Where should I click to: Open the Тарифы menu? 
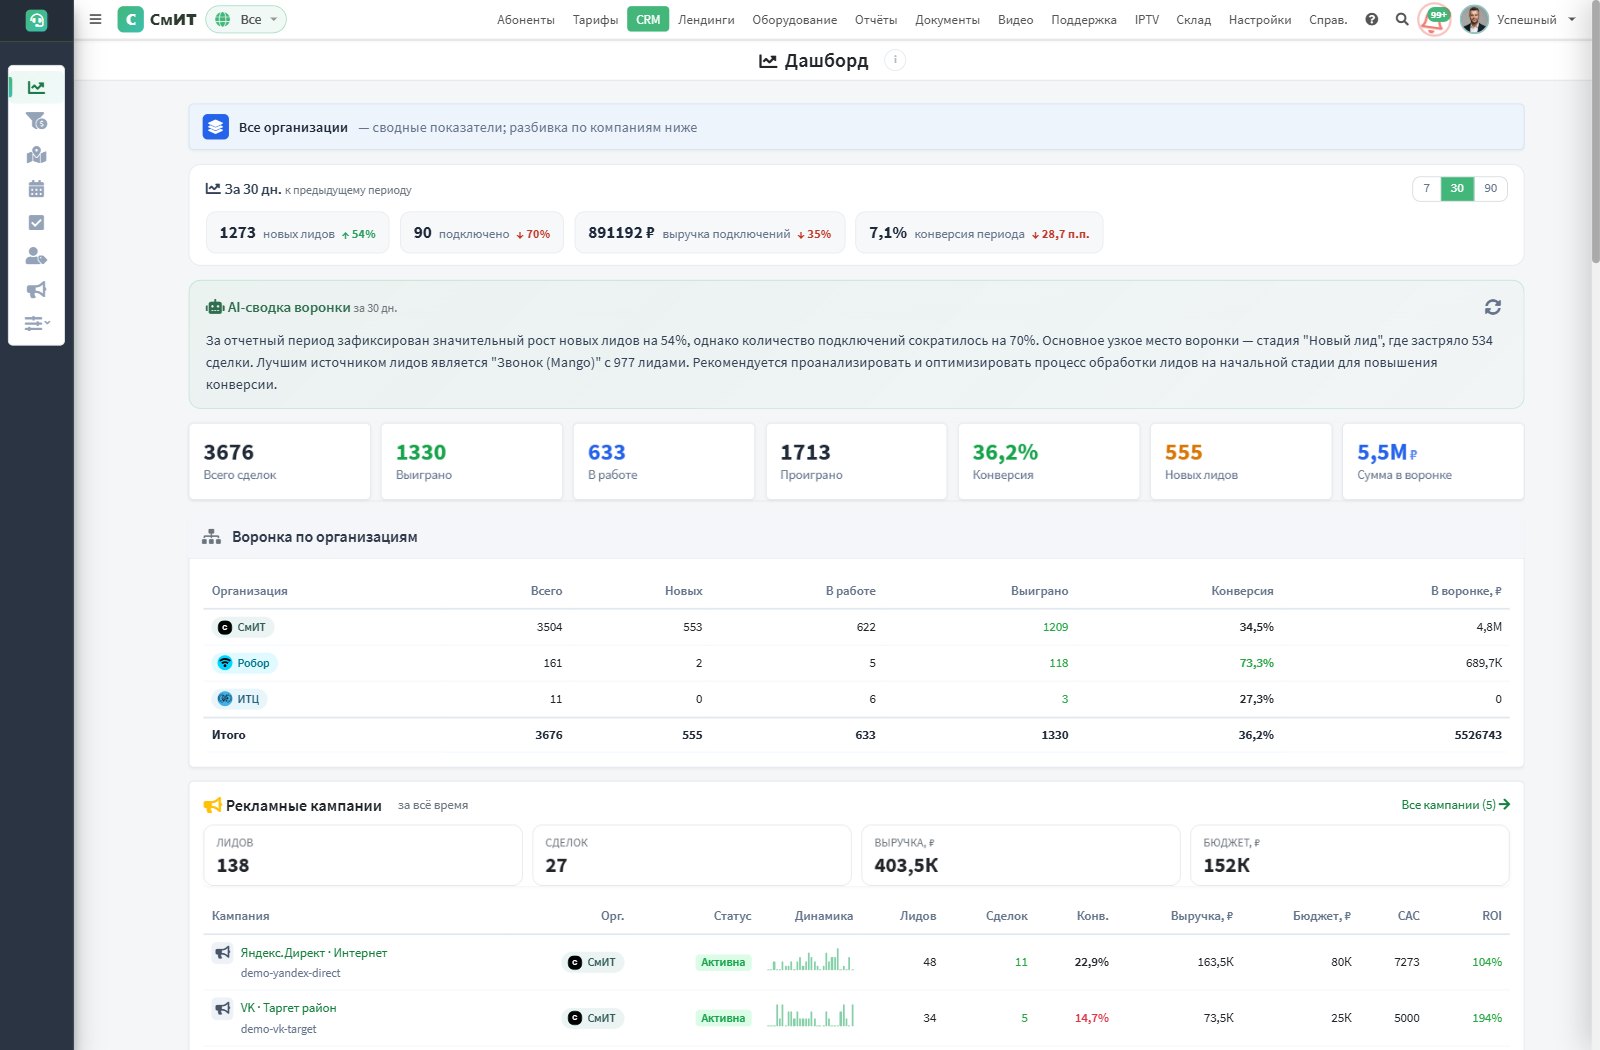(x=595, y=20)
